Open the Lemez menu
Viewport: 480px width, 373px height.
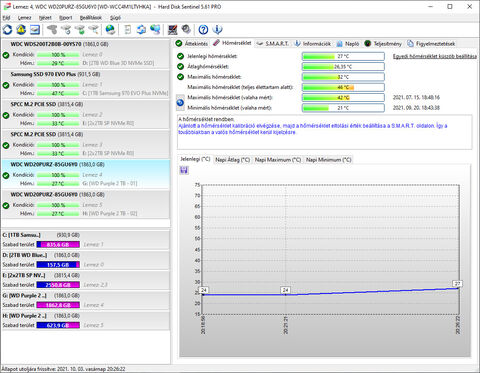pos(25,18)
